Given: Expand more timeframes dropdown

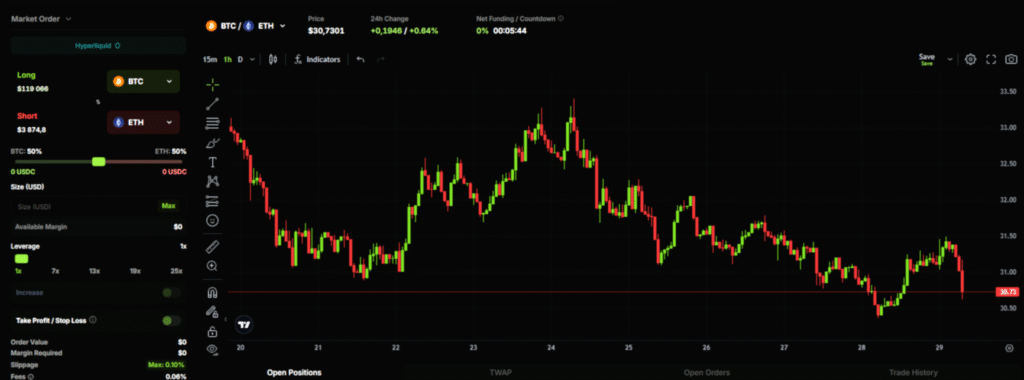Looking at the screenshot, I should pos(253,59).
